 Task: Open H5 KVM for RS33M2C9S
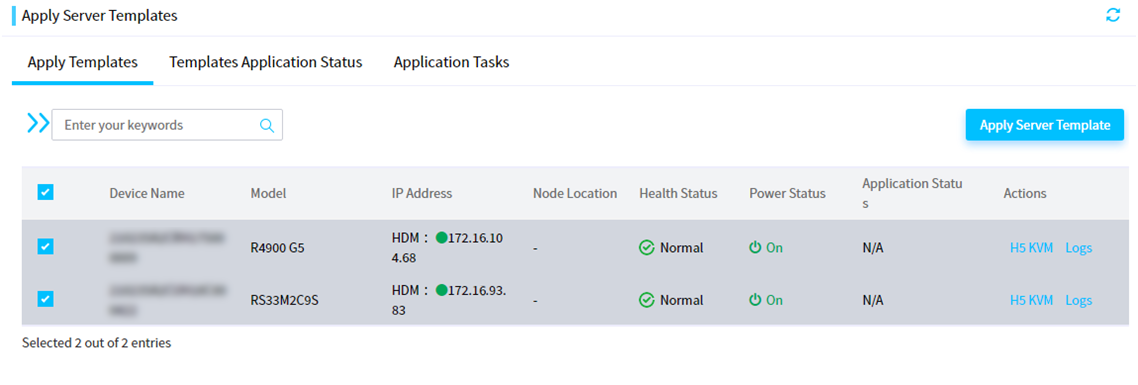click(x=1031, y=300)
